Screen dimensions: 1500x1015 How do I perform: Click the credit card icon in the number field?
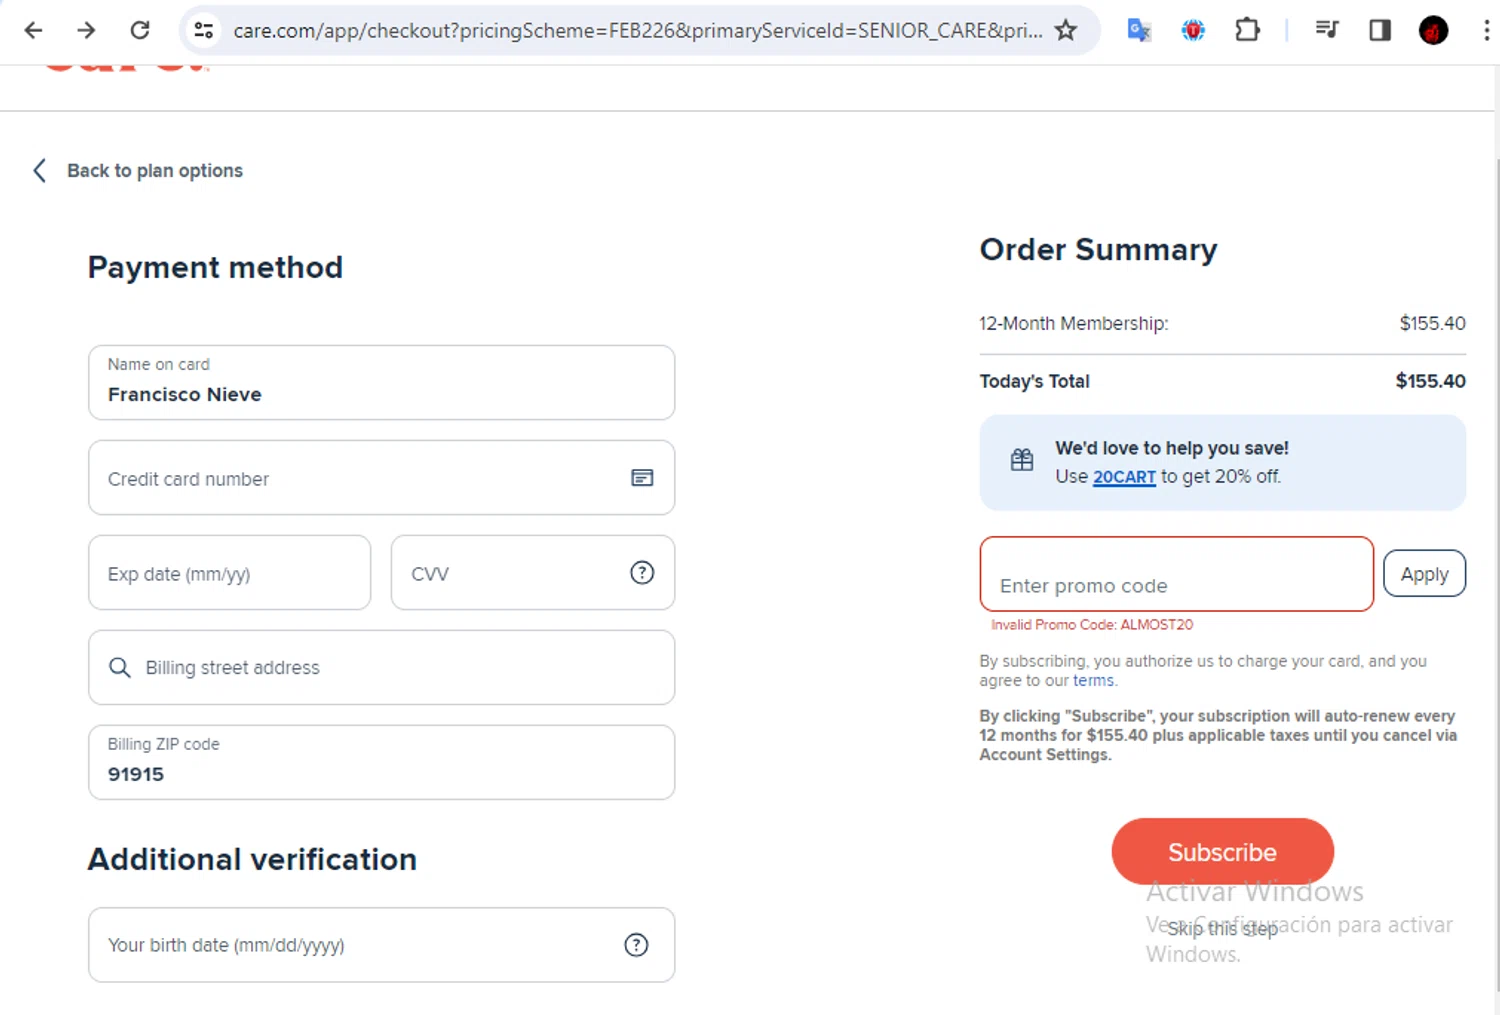pyautogui.click(x=642, y=478)
